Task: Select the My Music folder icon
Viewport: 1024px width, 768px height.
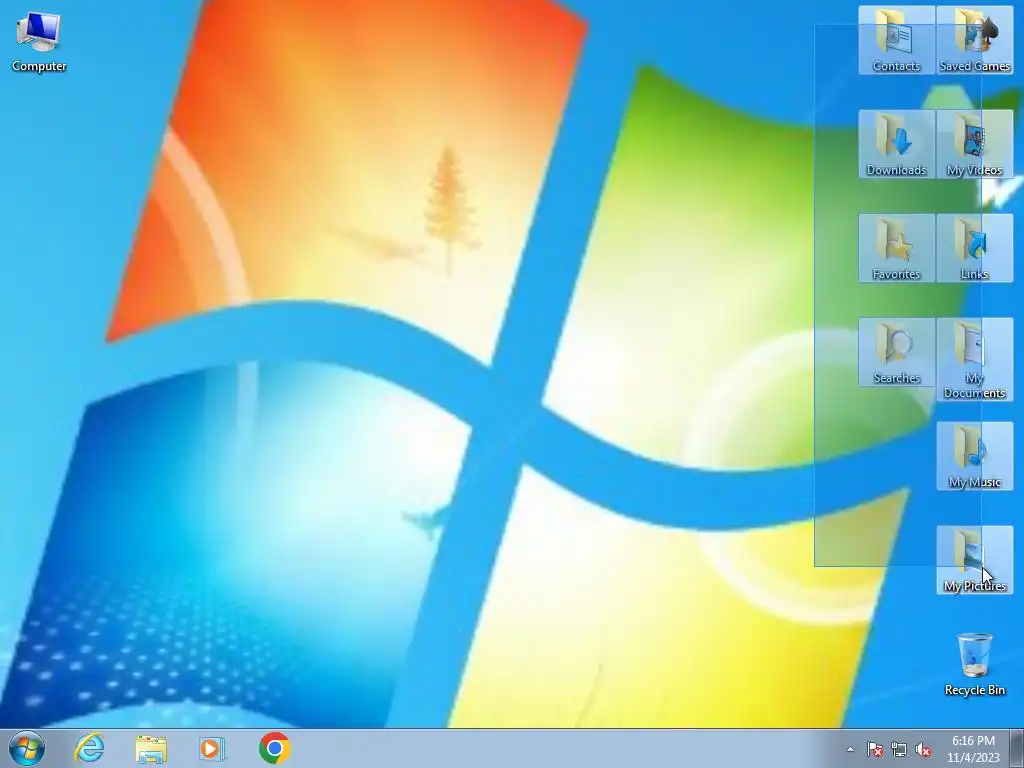Action: 974,456
